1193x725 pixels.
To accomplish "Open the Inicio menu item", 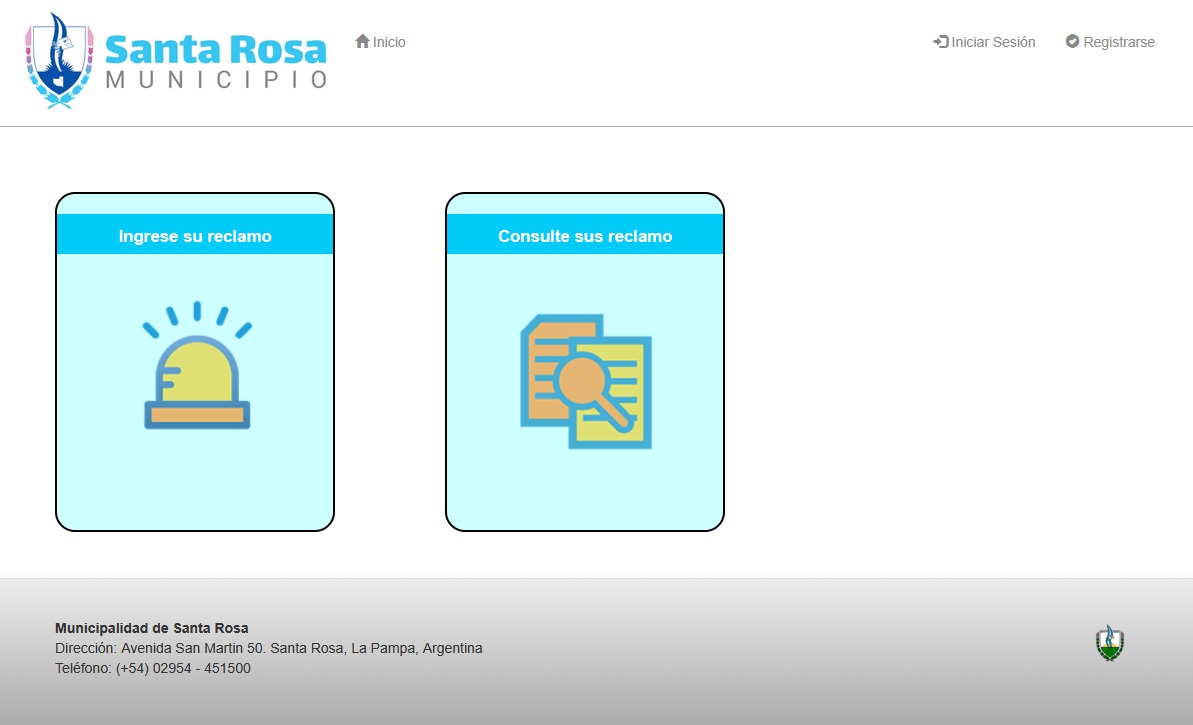I will (389, 42).
